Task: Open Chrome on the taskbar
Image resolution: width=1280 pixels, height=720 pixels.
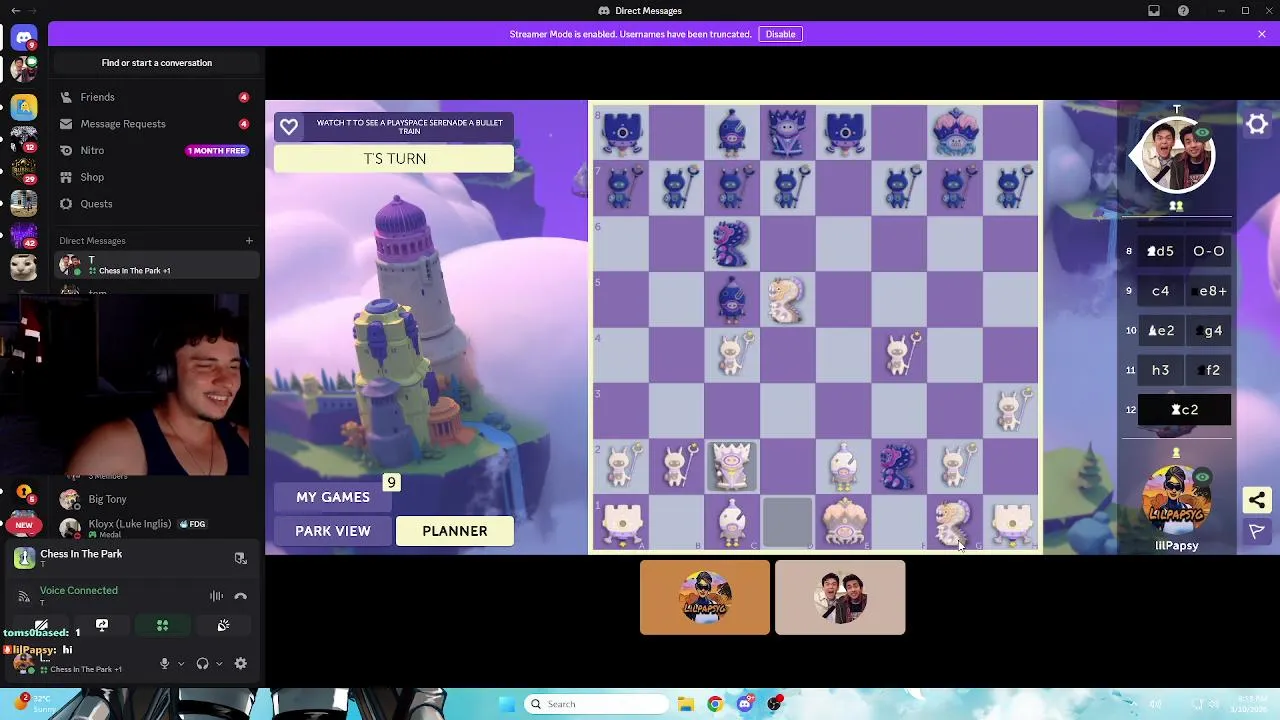Action: pyautogui.click(x=714, y=704)
